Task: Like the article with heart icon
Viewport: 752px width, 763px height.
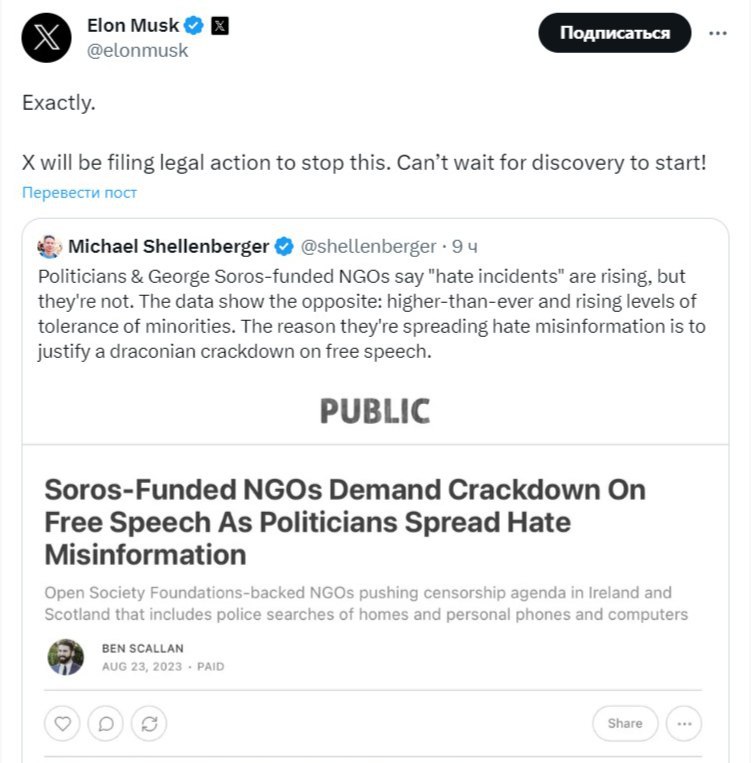Action: tap(64, 723)
